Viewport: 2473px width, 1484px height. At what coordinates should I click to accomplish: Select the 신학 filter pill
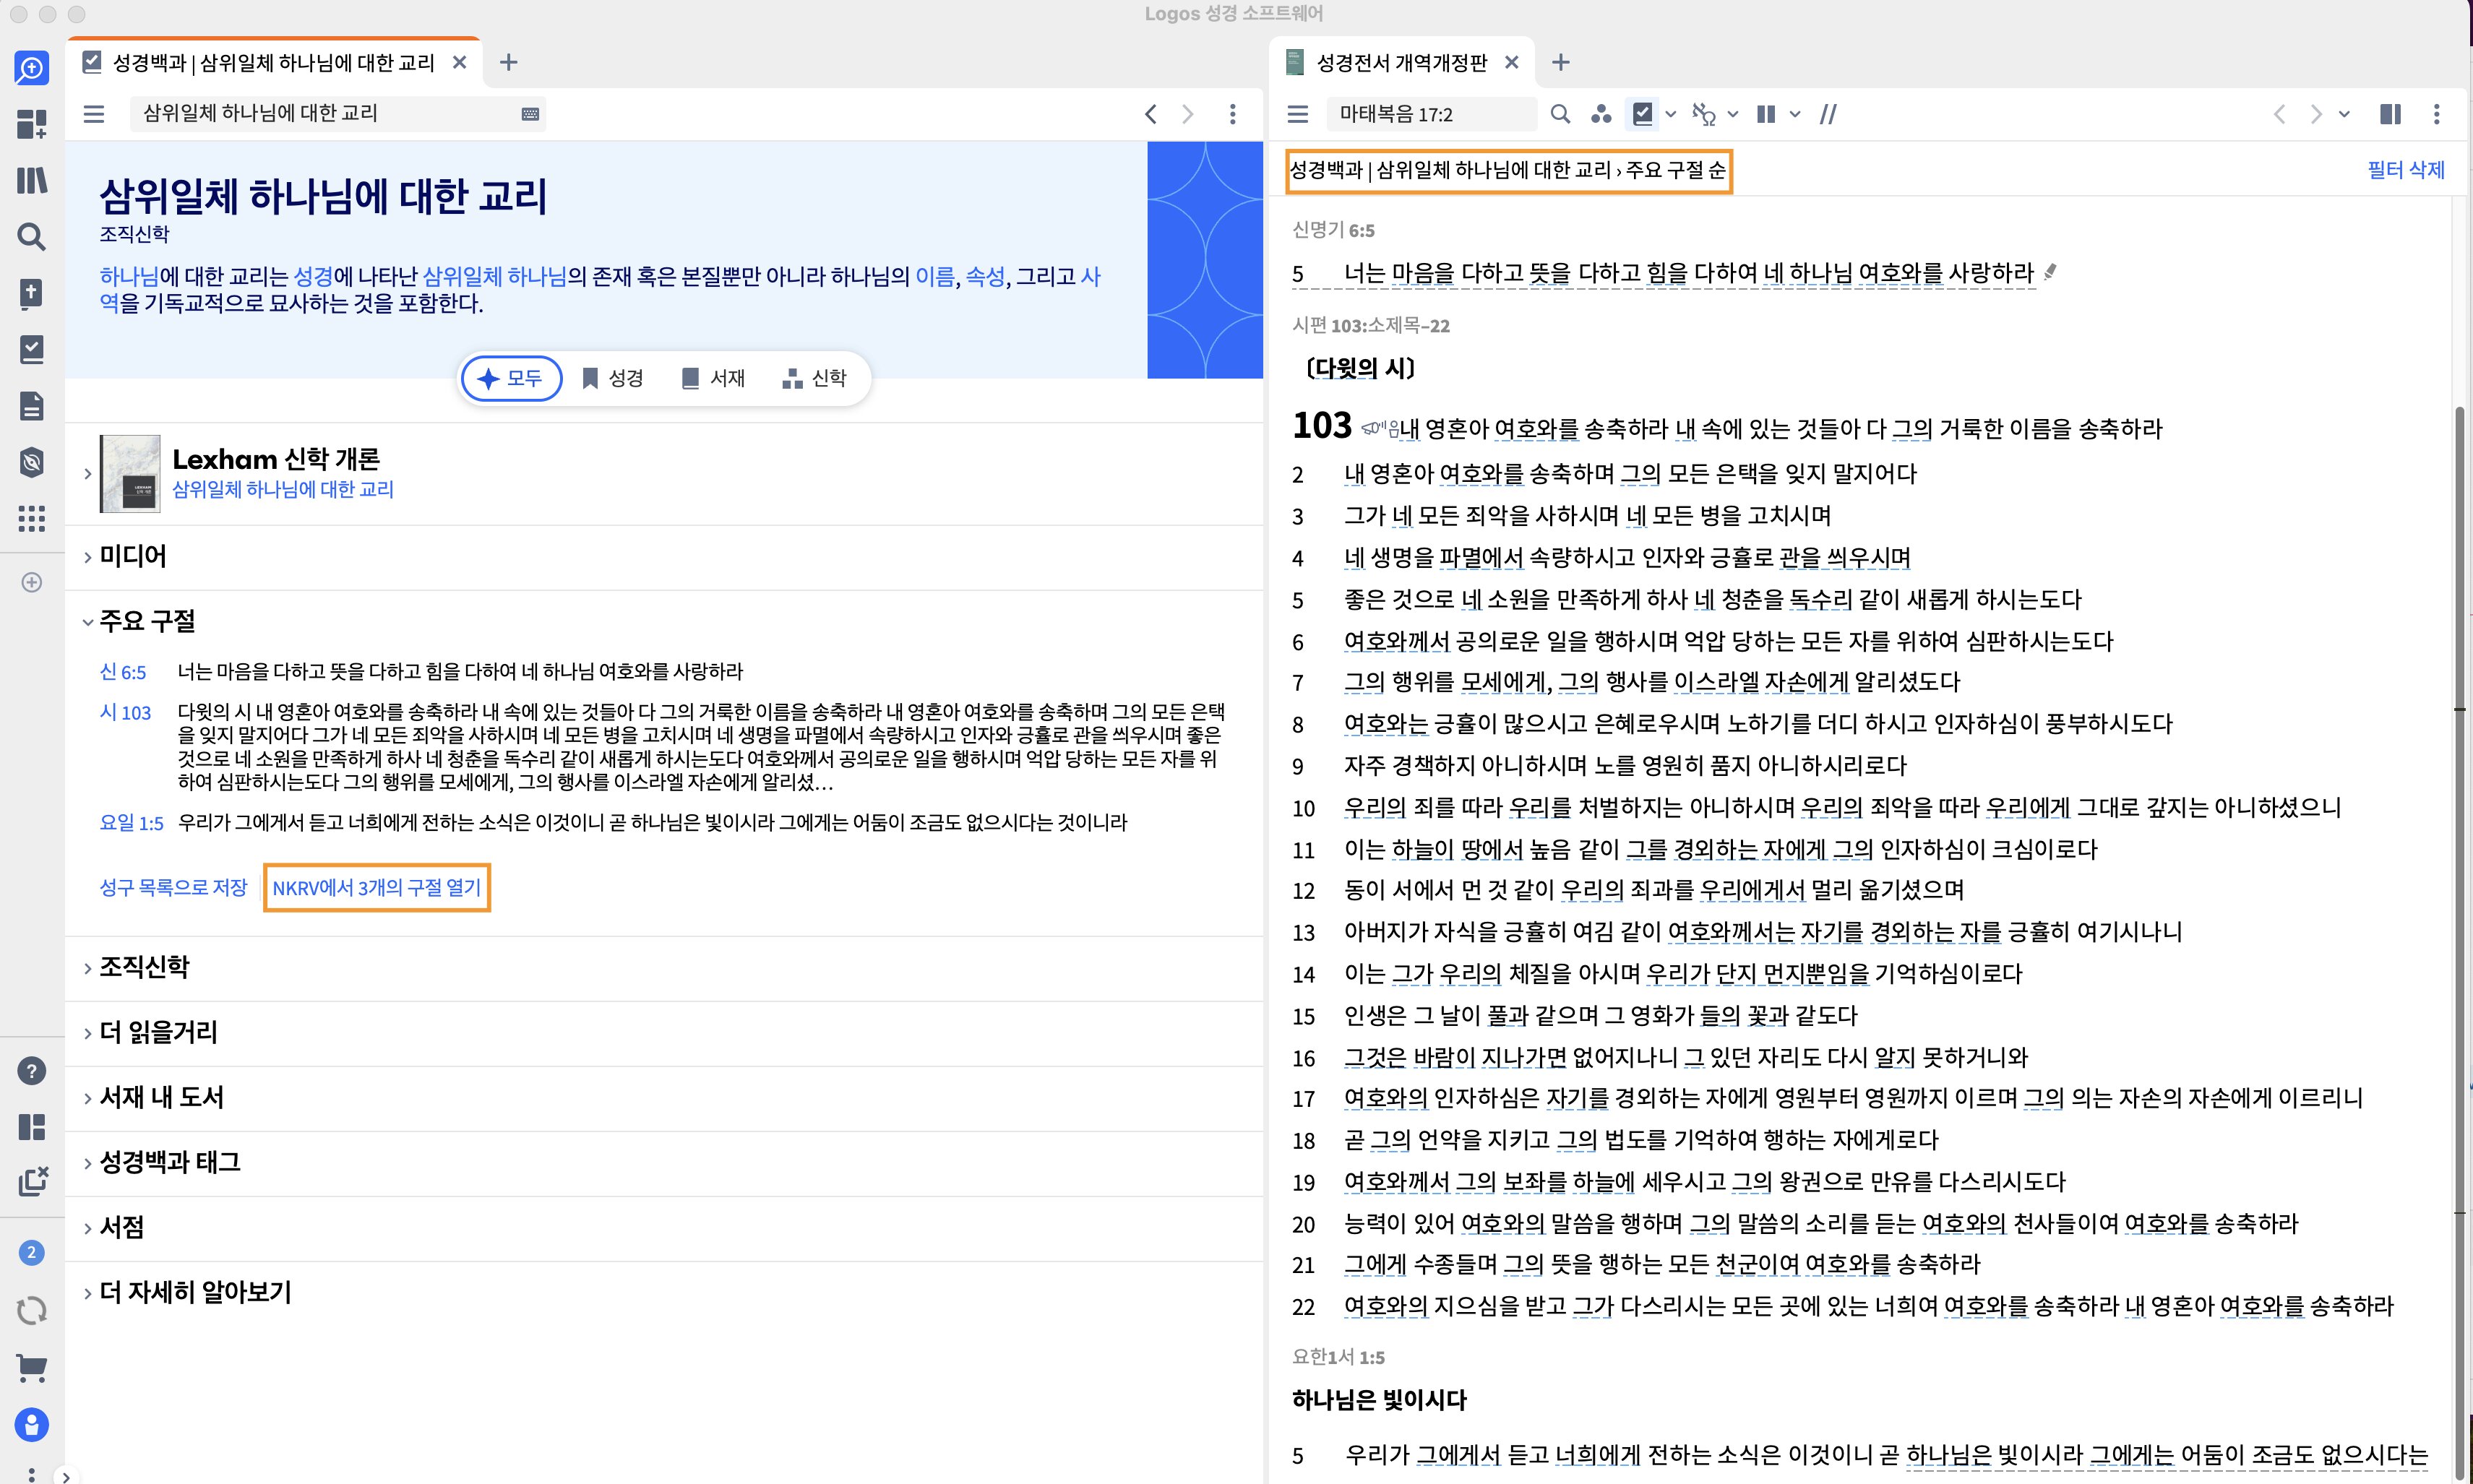click(815, 378)
